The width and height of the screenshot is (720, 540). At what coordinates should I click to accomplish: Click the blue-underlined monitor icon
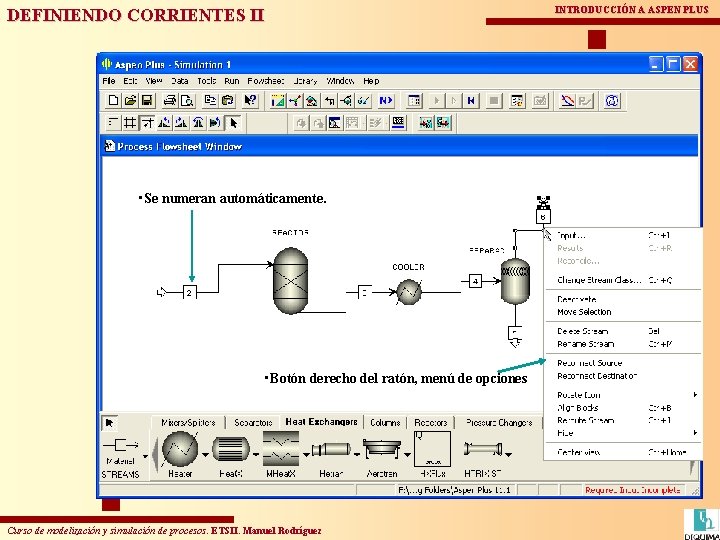coord(398,123)
